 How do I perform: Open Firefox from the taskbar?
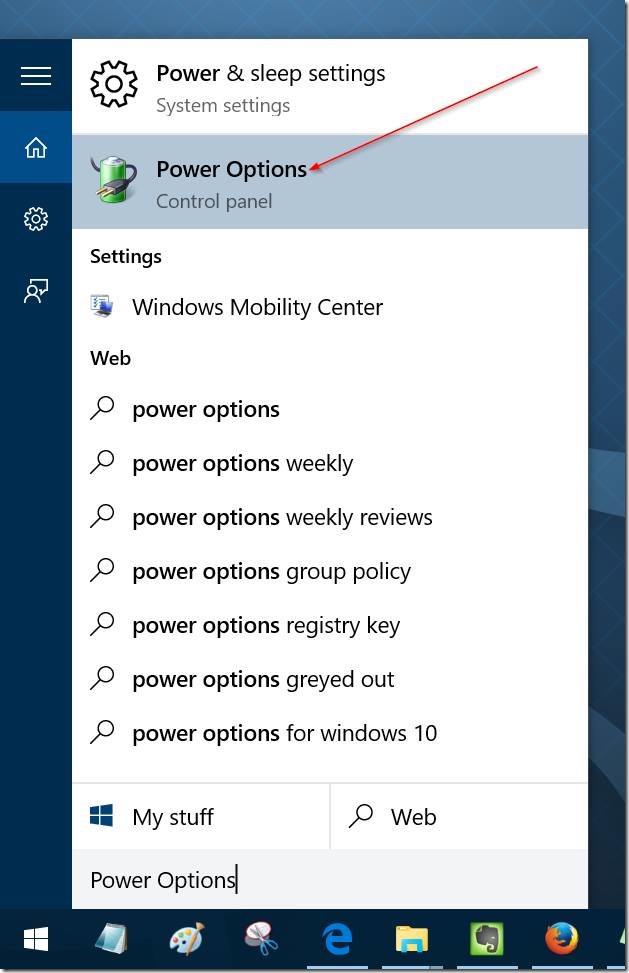[x=561, y=939]
